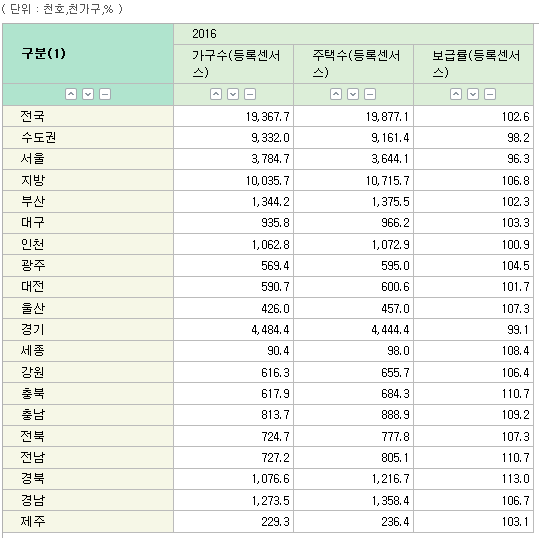Select the 인천 row label
The width and height of the screenshot is (539, 538).
pyautogui.click(x=33, y=244)
